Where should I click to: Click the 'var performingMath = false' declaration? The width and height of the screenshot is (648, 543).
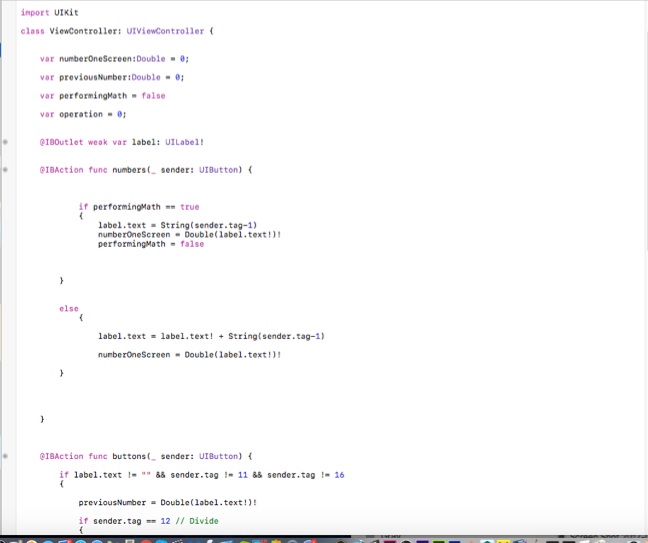click(x=102, y=96)
